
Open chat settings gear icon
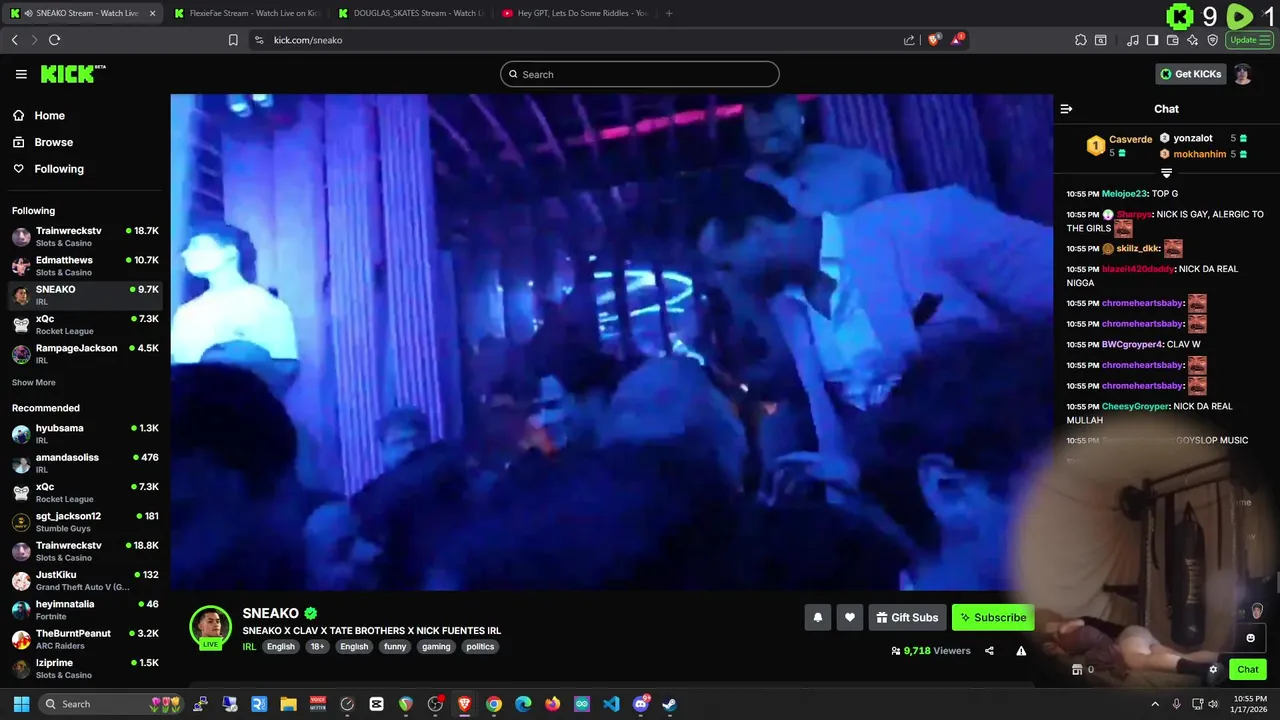click(1213, 670)
